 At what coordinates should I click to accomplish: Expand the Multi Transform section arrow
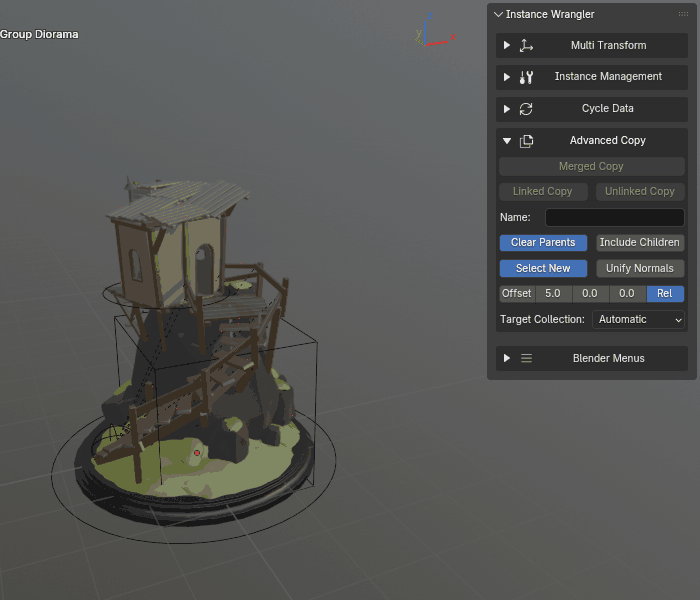(x=507, y=46)
